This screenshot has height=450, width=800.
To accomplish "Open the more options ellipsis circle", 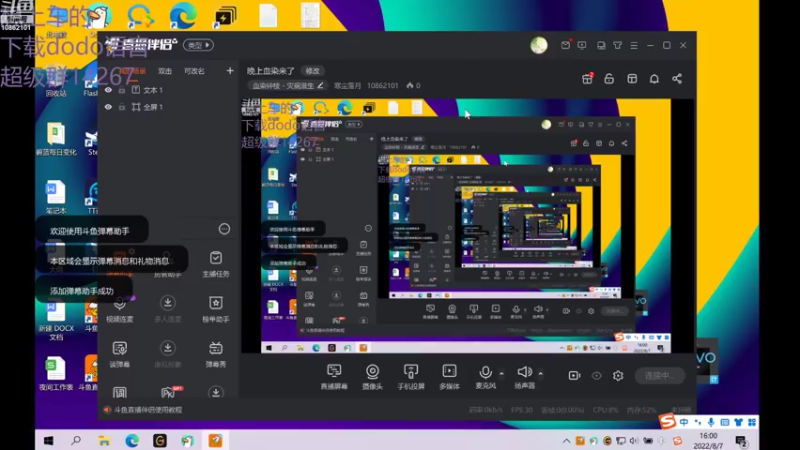I will tap(224, 229).
